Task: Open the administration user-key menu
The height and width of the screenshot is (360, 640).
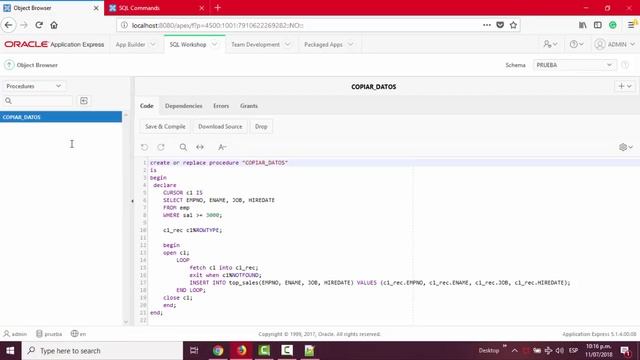Action: coord(550,44)
